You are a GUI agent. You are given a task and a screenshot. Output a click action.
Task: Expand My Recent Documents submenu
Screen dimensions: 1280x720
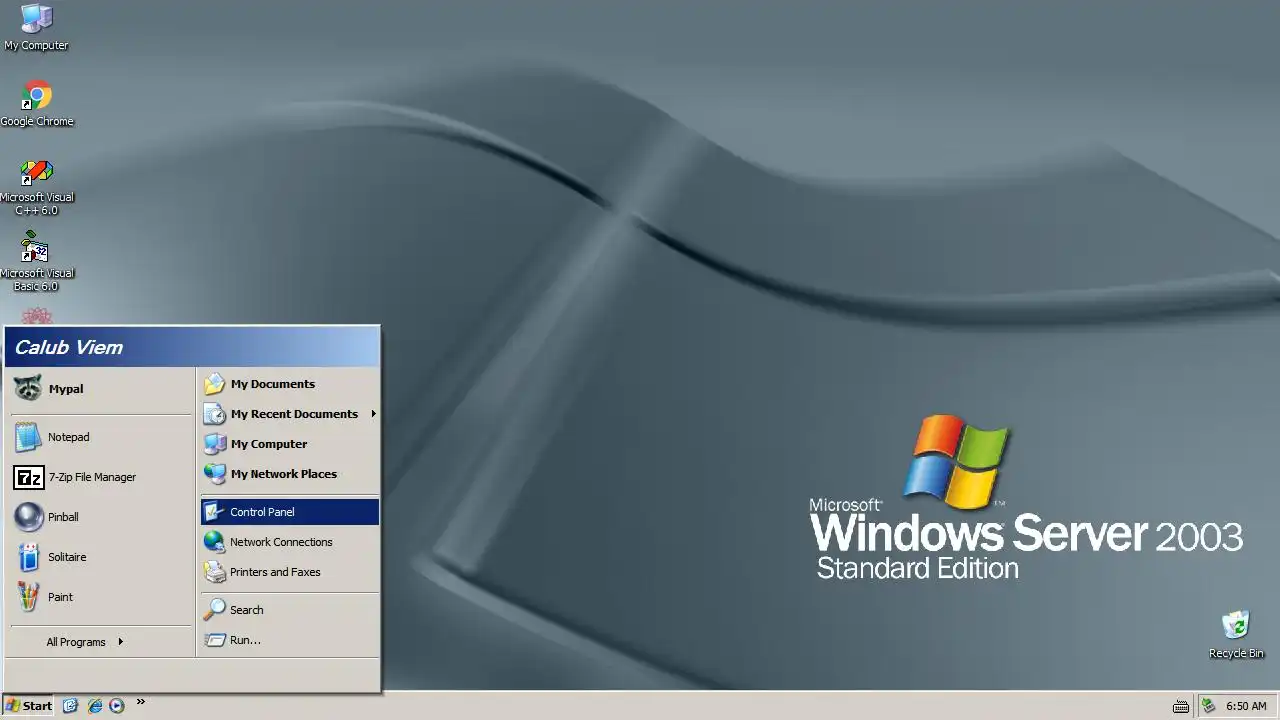(x=290, y=414)
